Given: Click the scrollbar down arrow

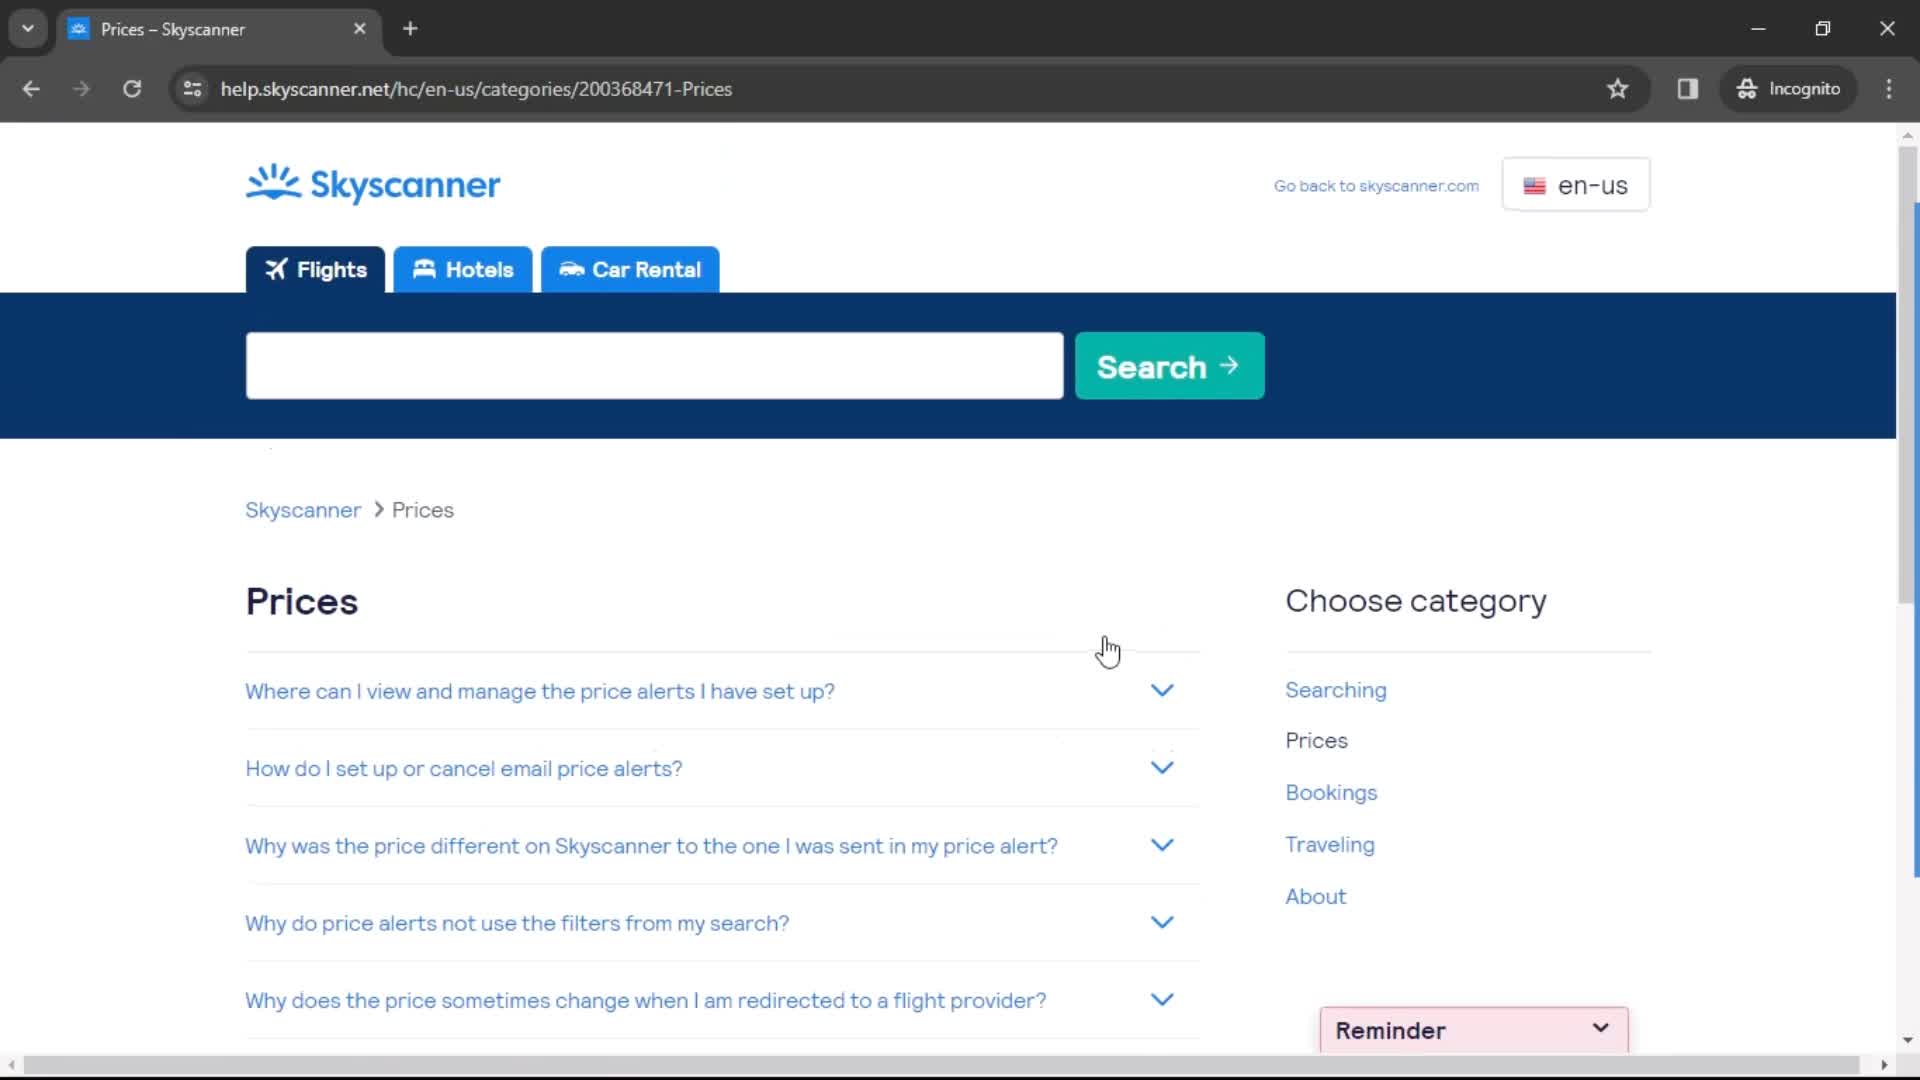Looking at the screenshot, I should click(x=1907, y=1040).
